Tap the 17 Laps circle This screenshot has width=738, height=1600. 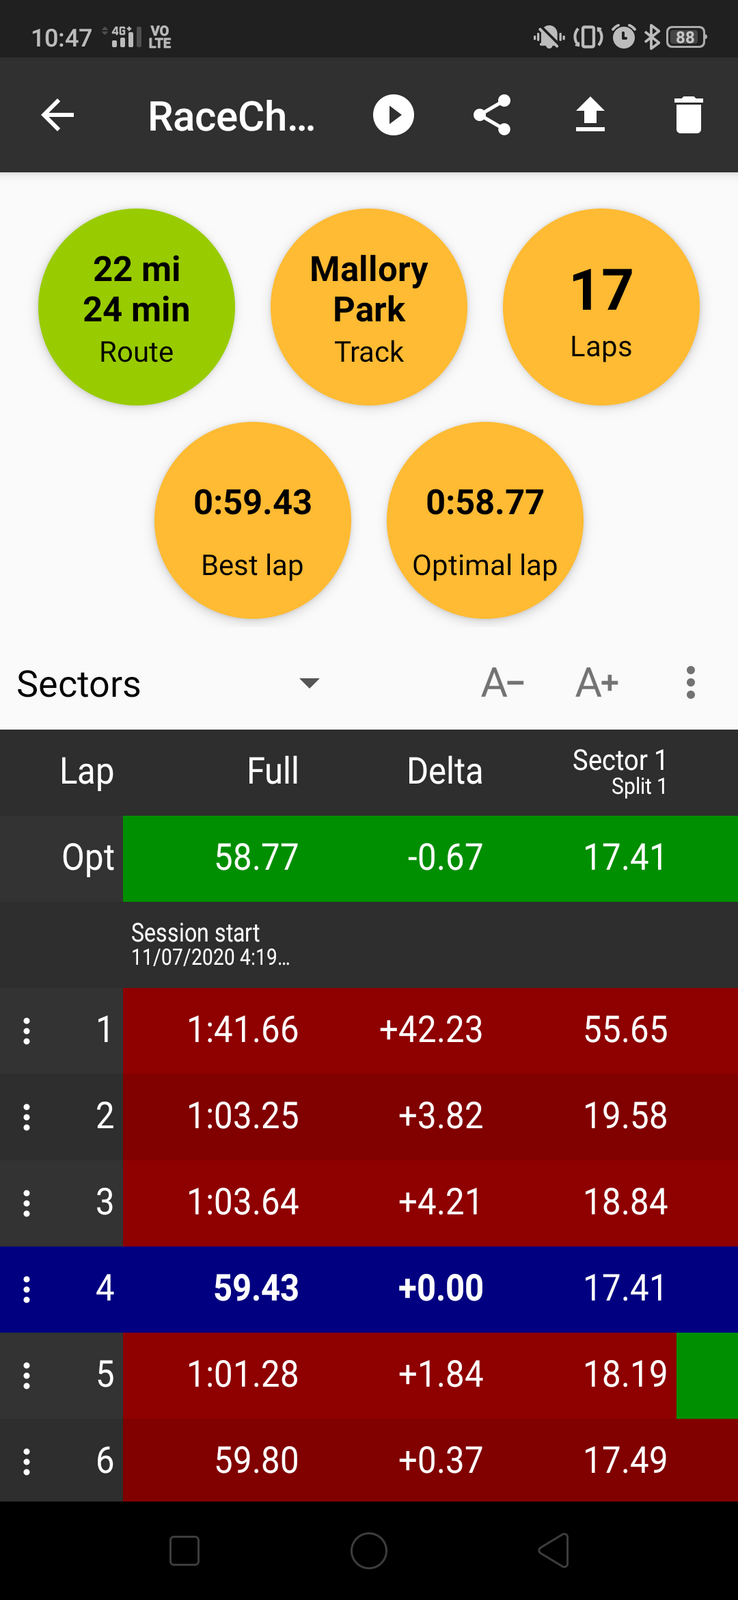tap(601, 307)
